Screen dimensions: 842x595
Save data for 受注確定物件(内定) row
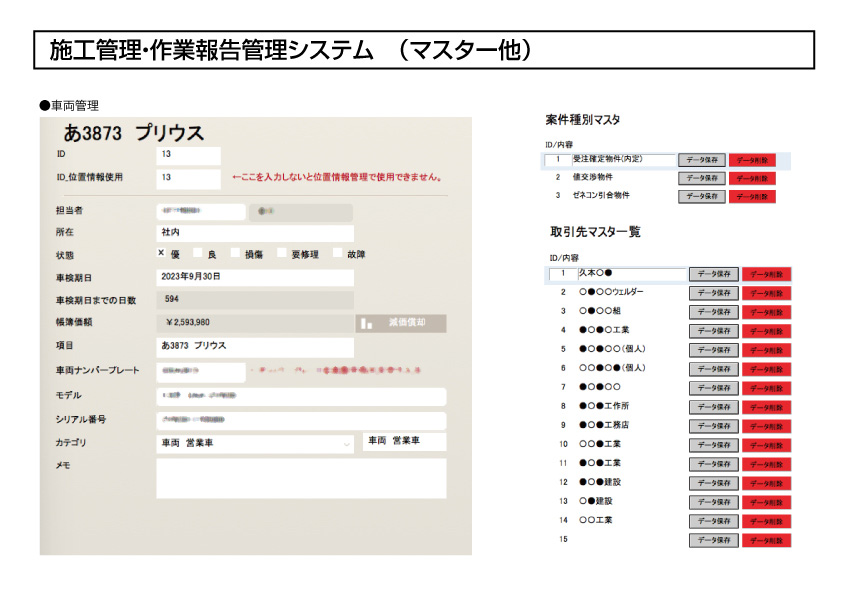[701, 160]
